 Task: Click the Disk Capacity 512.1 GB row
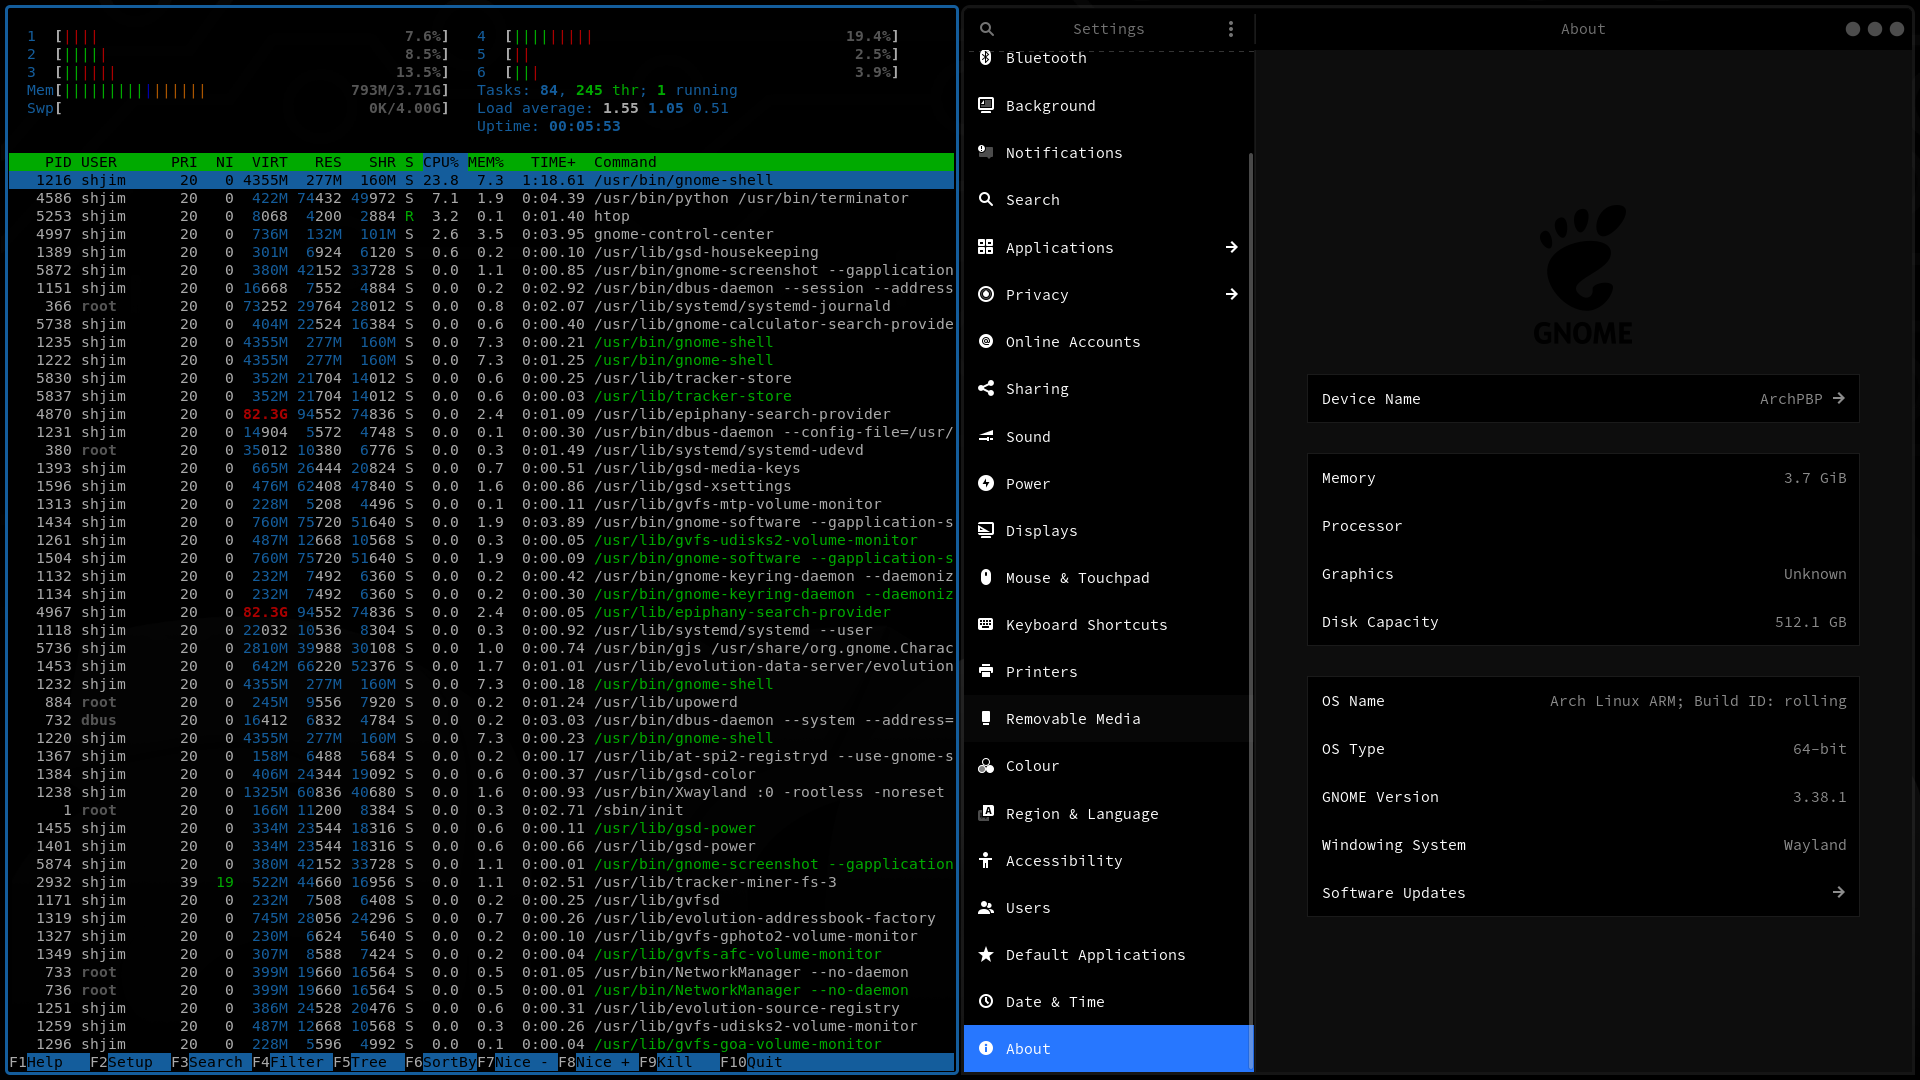(x=1583, y=621)
